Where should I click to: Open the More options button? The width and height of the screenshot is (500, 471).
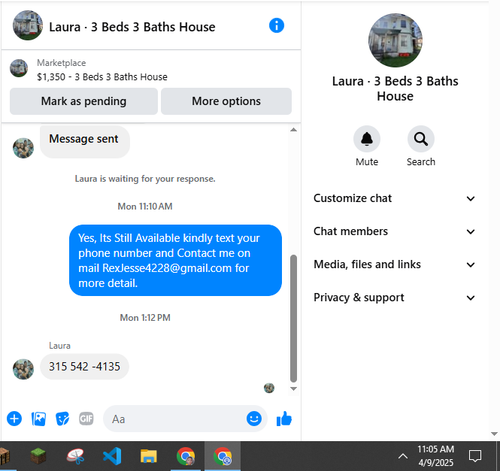click(x=226, y=101)
